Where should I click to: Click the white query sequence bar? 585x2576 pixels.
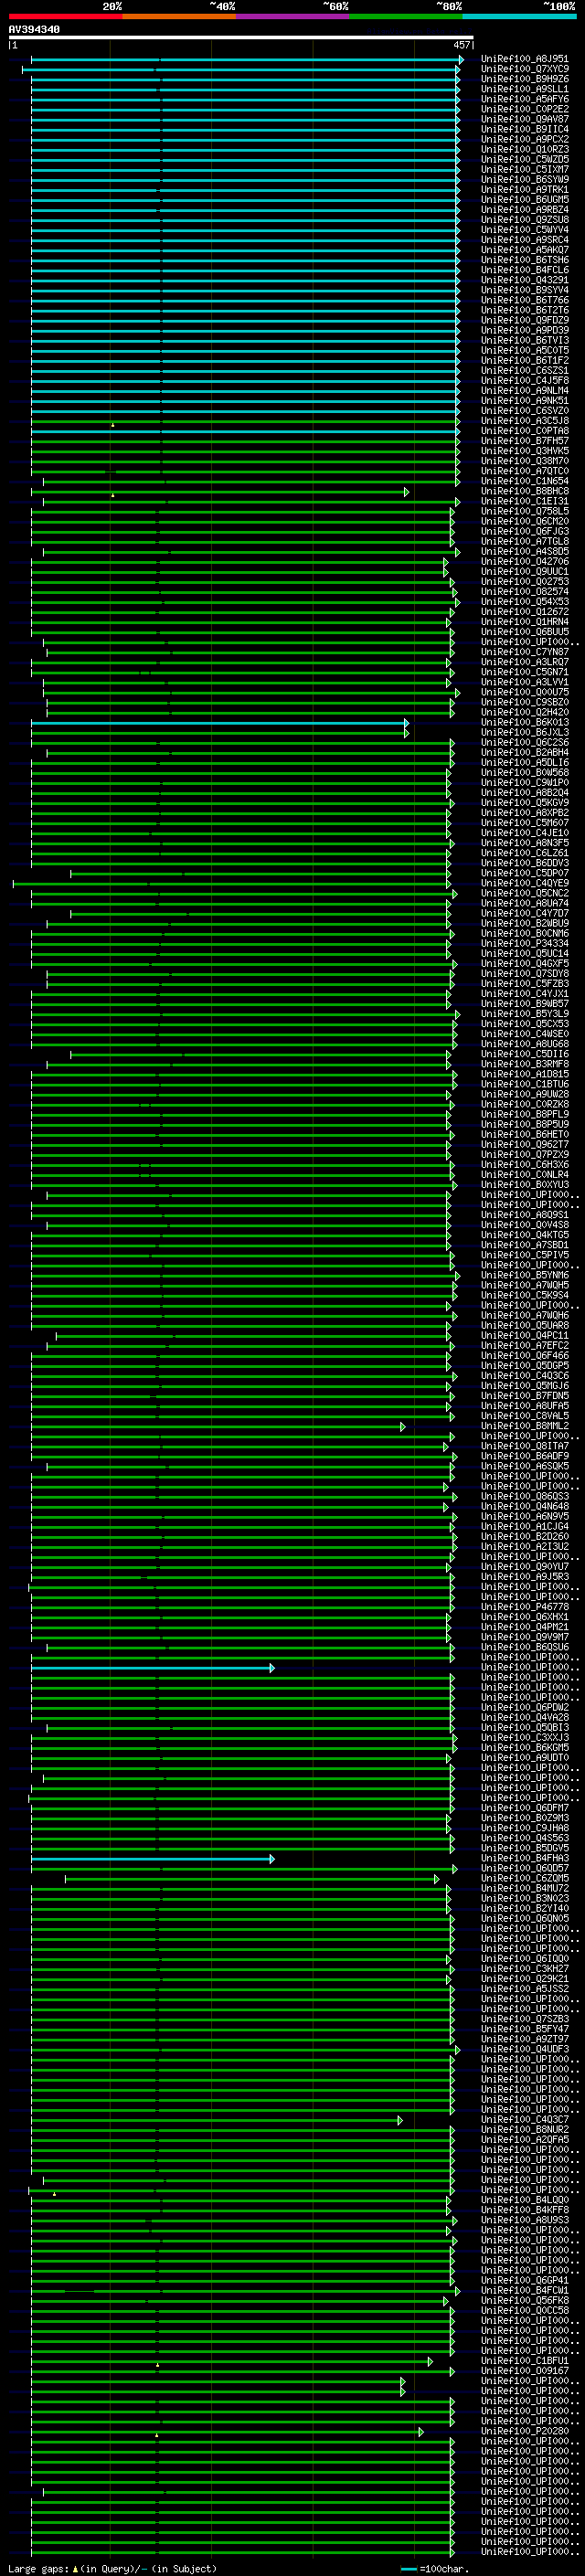point(241,38)
